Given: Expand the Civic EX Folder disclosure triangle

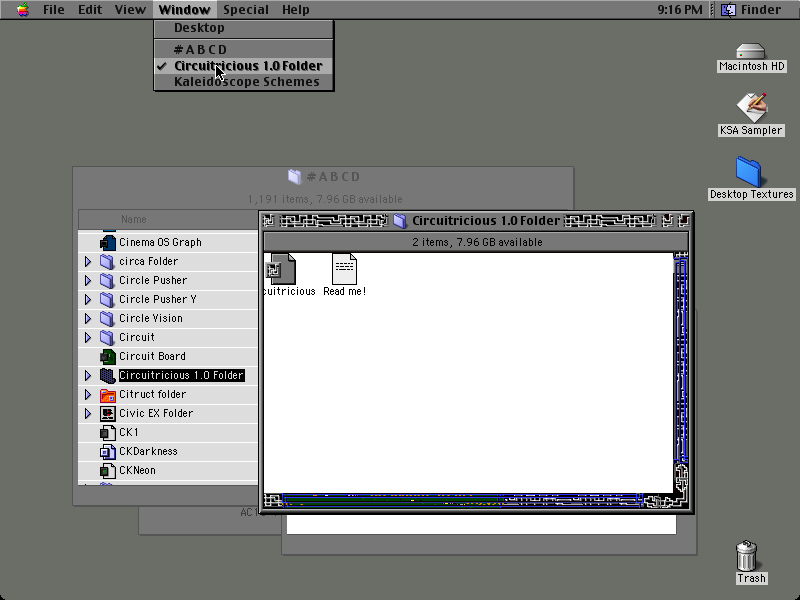Looking at the screenshot, I should tap(88, 413).
